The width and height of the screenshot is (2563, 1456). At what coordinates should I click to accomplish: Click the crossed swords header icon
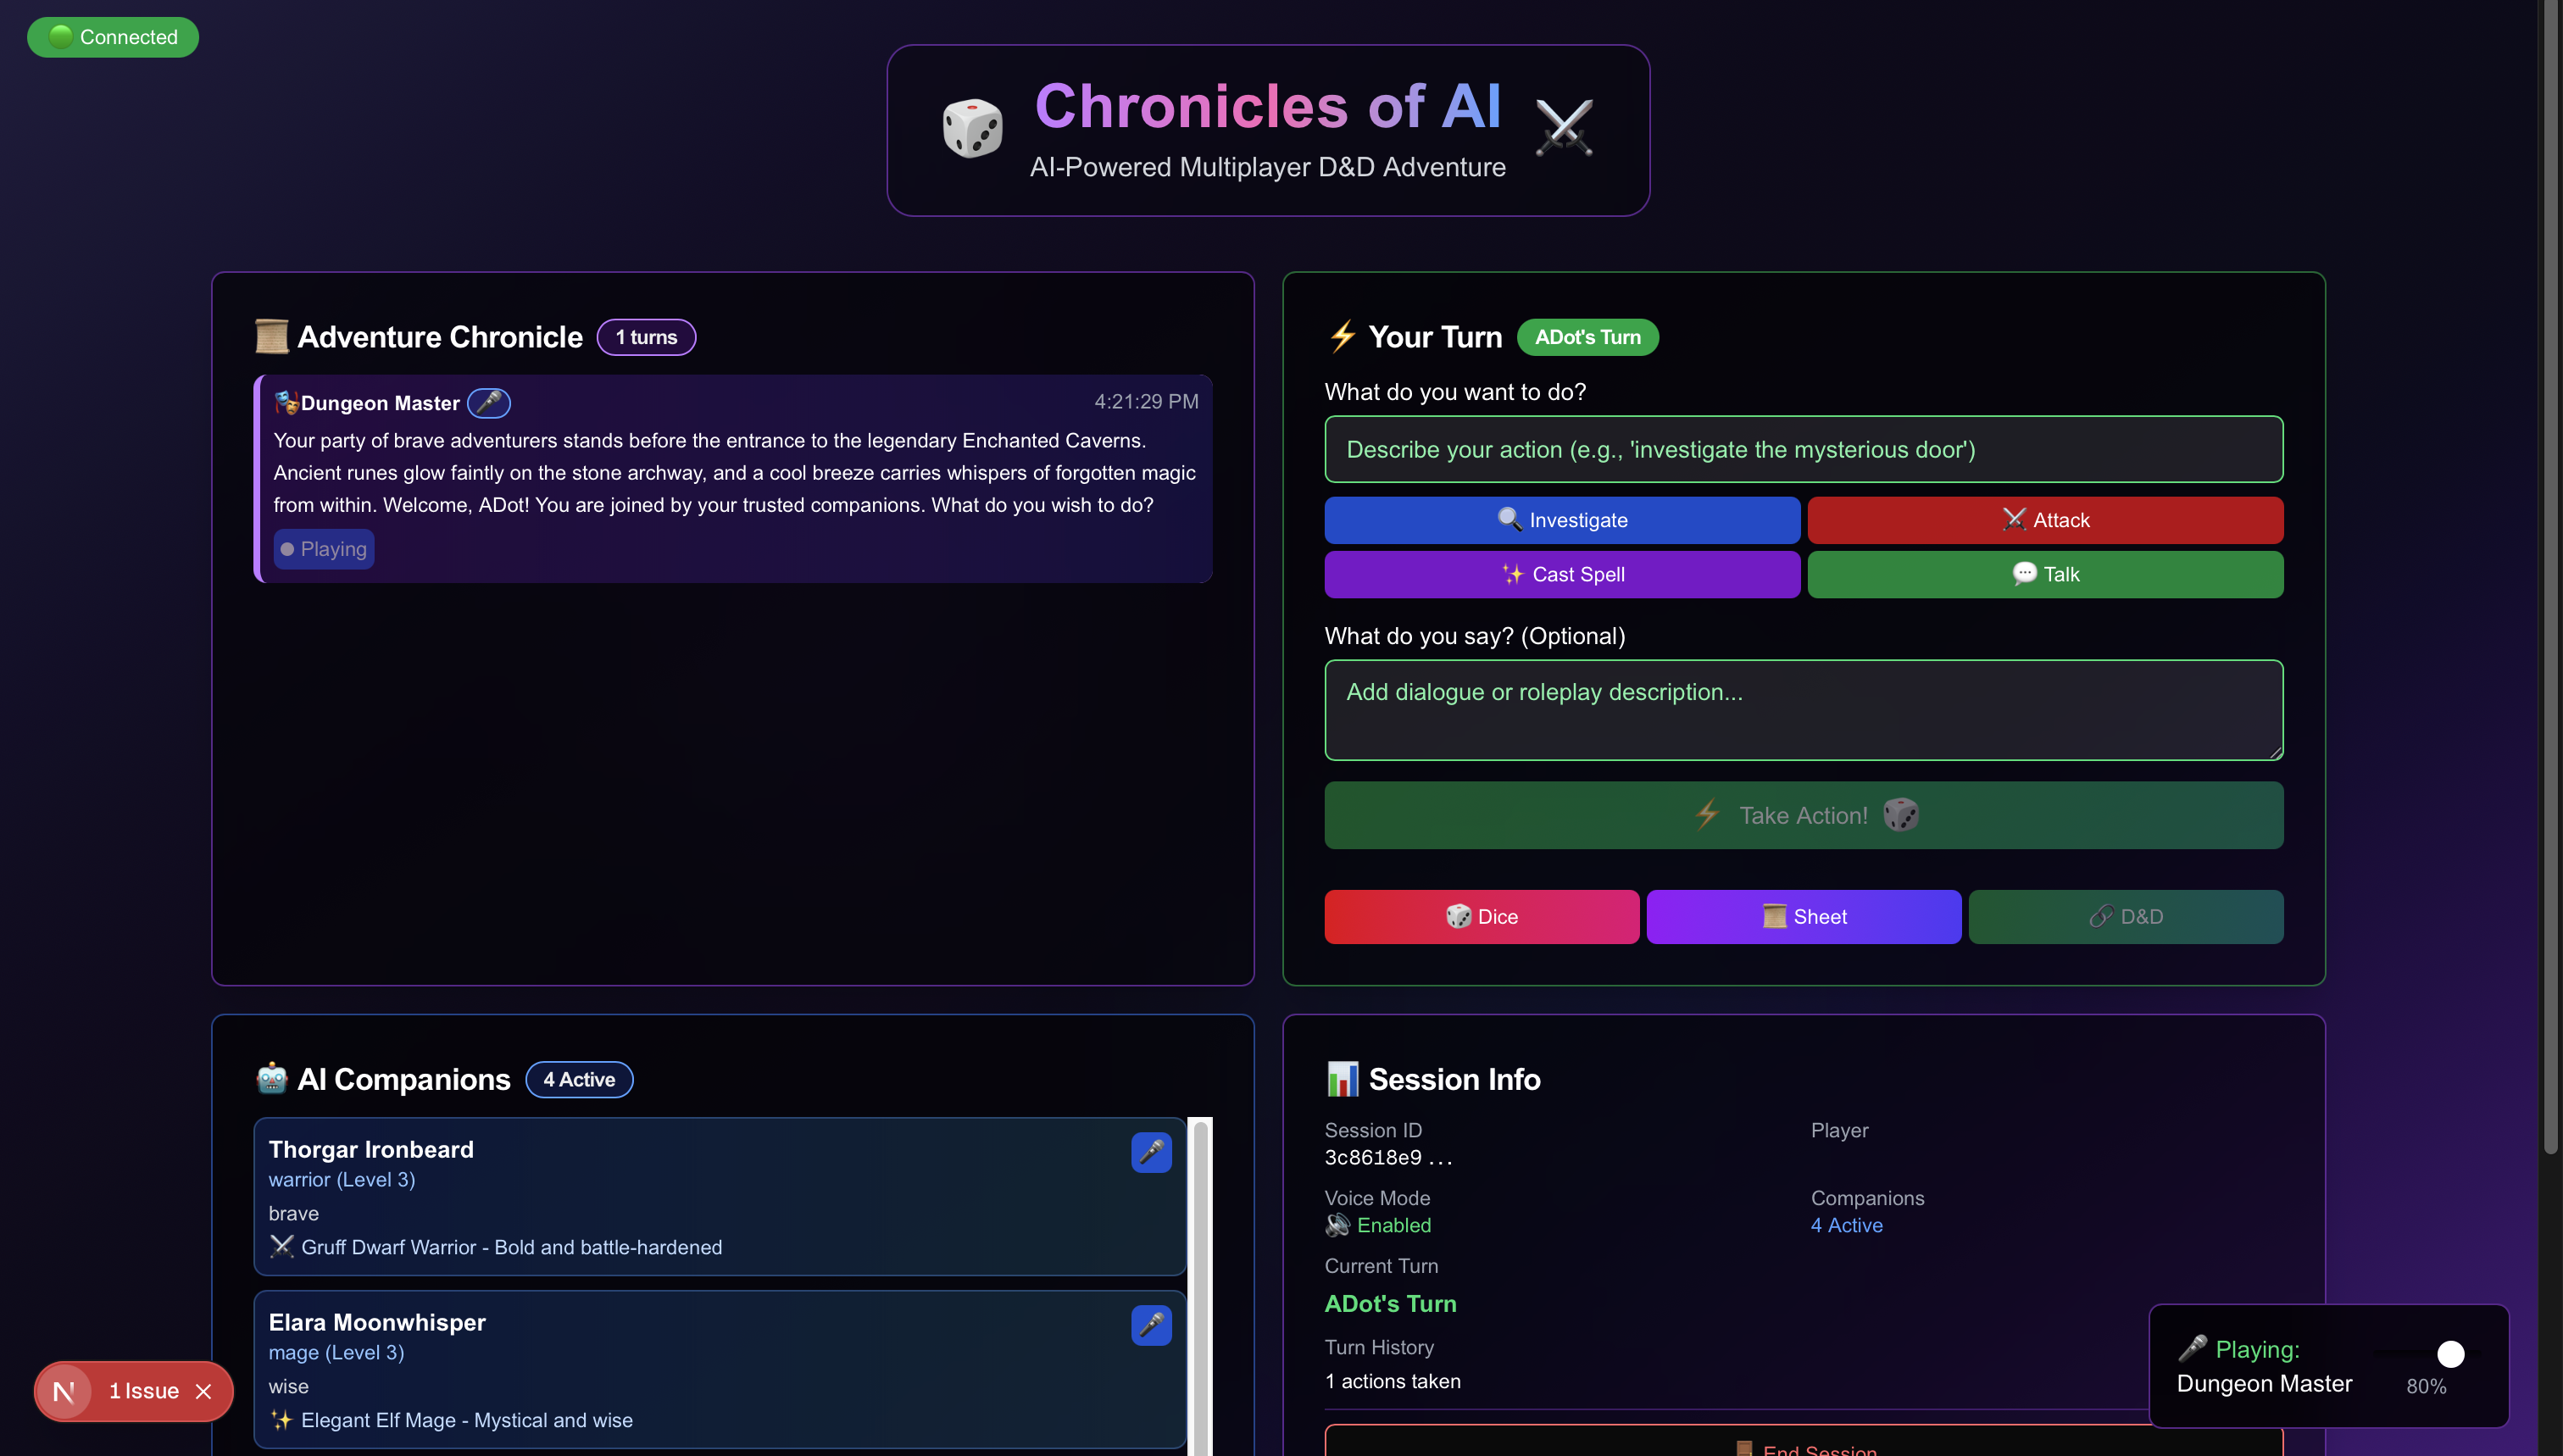tap(1564, 129)
